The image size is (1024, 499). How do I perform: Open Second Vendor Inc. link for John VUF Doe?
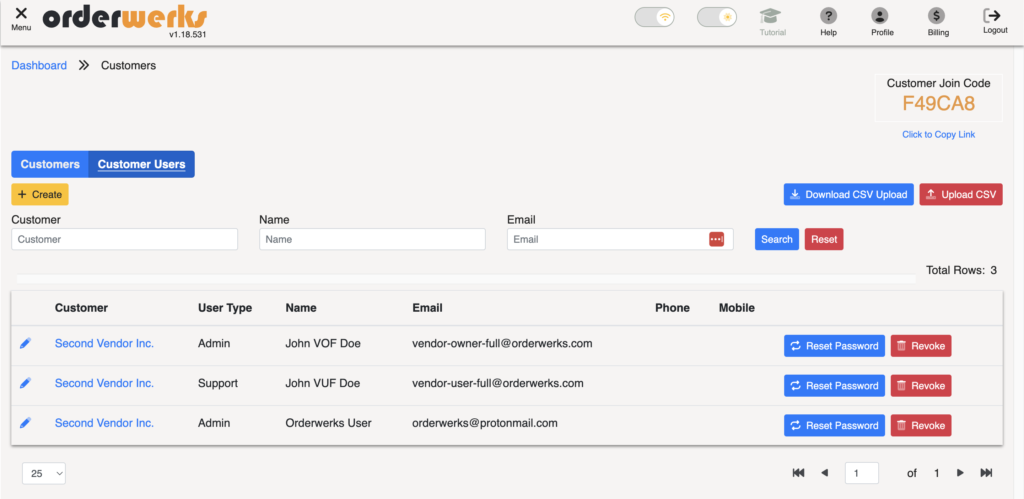[104, 383]
